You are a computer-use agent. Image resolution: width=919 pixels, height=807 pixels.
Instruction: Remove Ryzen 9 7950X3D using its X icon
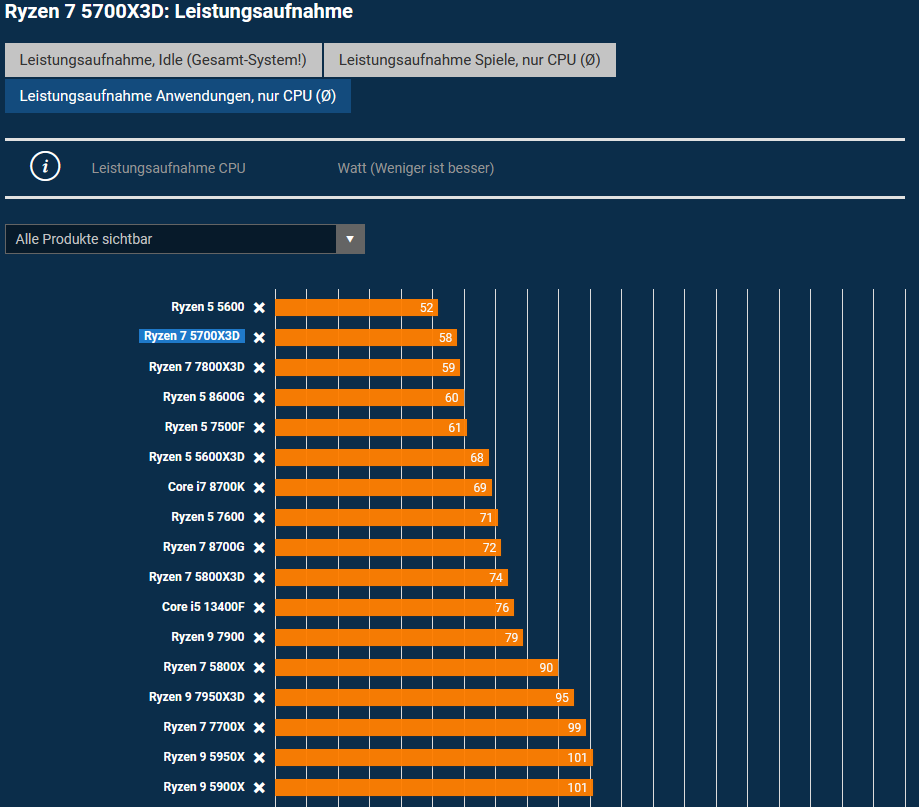pos(259,697)
